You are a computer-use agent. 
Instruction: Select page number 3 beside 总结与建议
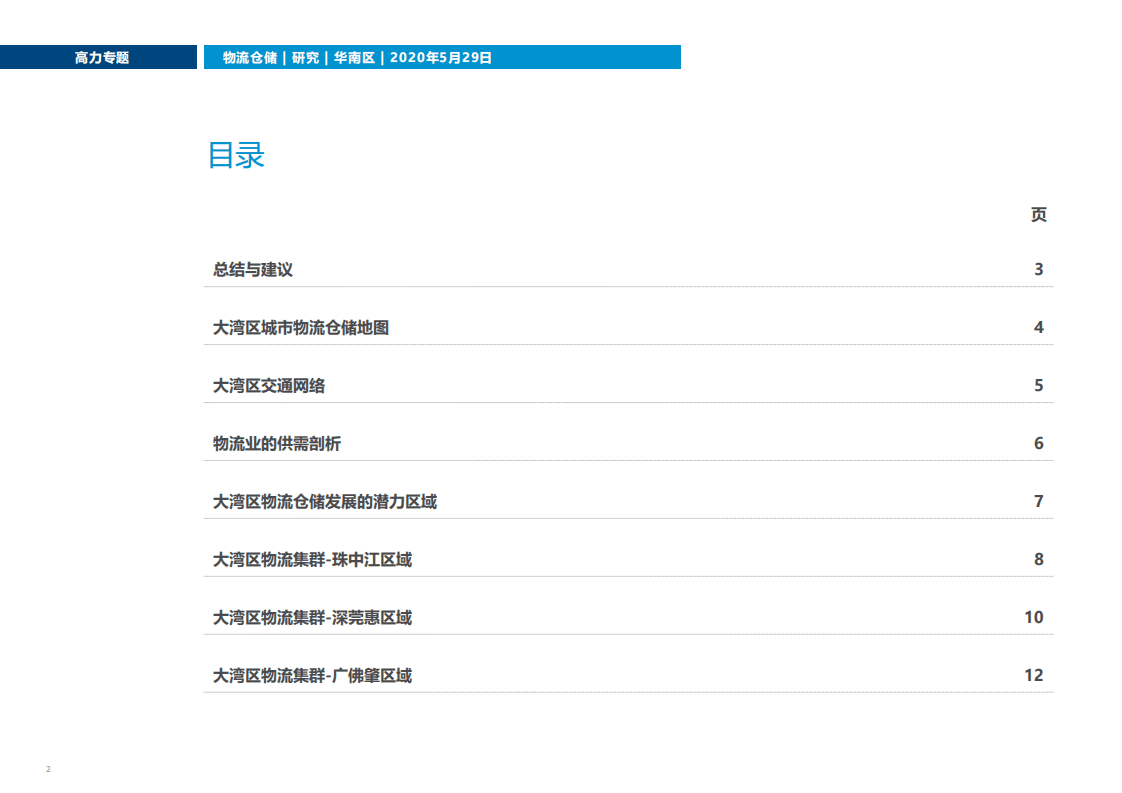coord(1038,269)
